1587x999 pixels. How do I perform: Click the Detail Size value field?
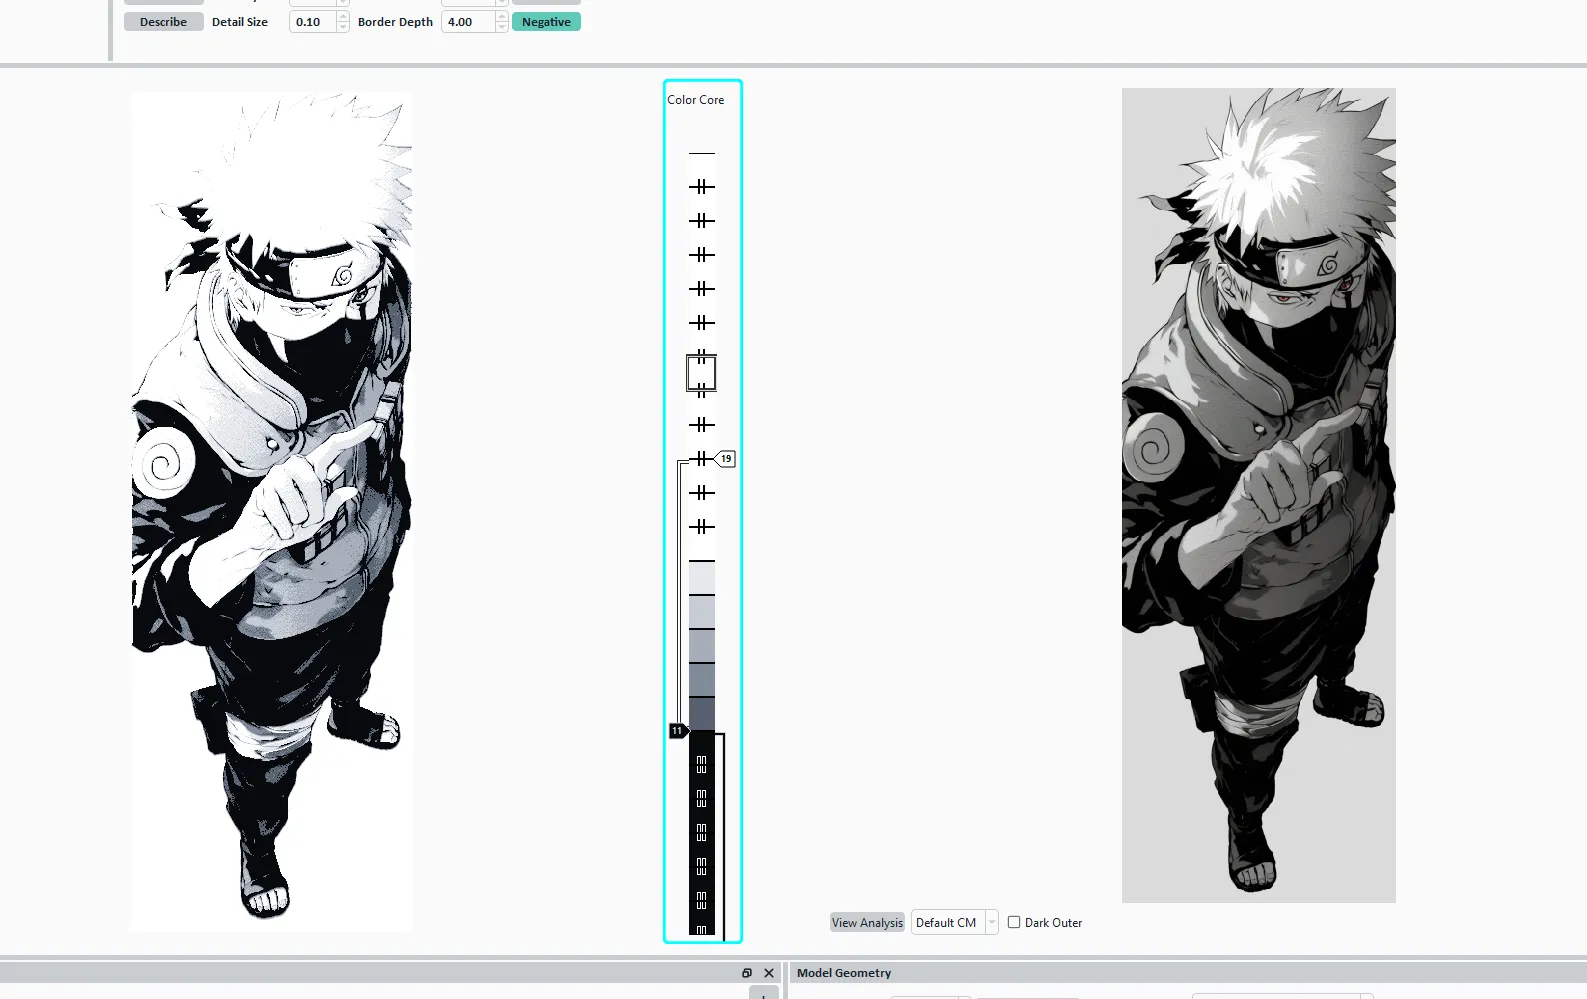(x=313, y=22)
